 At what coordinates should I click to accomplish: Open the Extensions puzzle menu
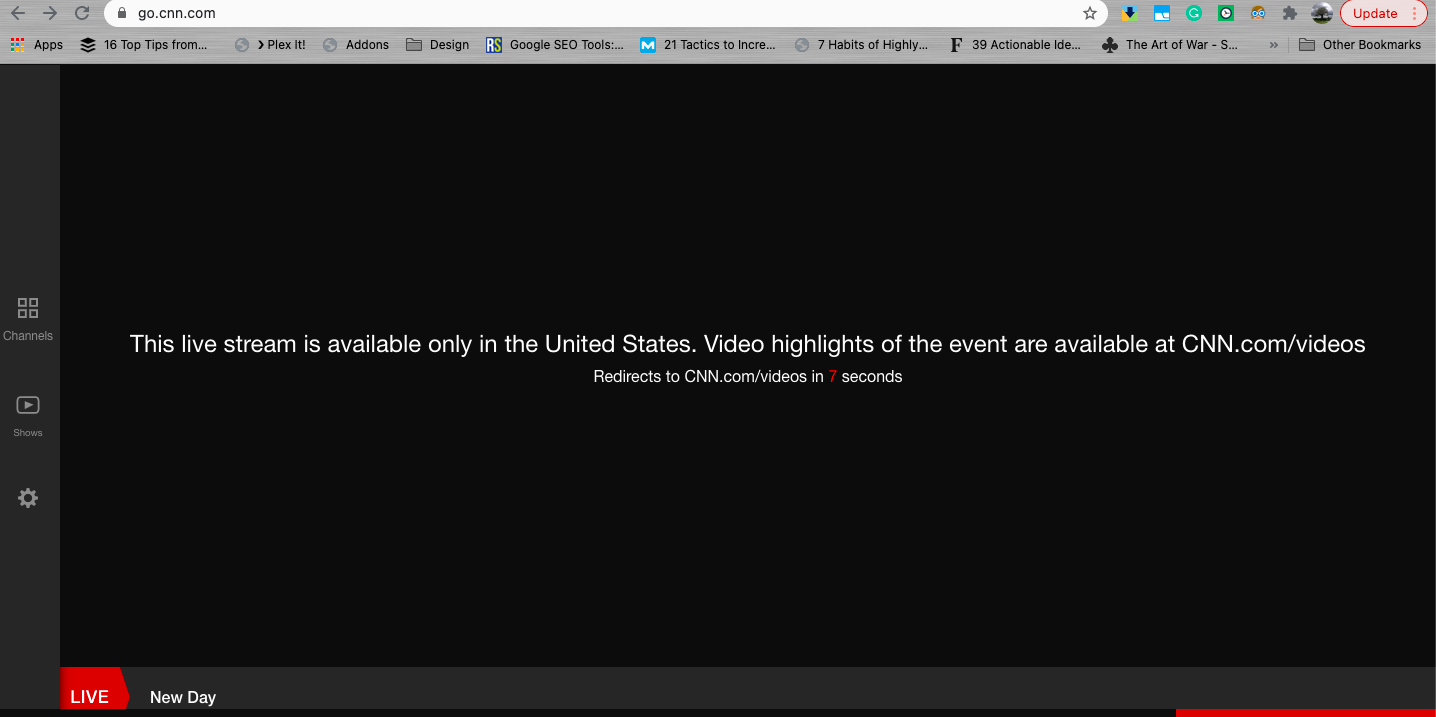[1289, 13]
